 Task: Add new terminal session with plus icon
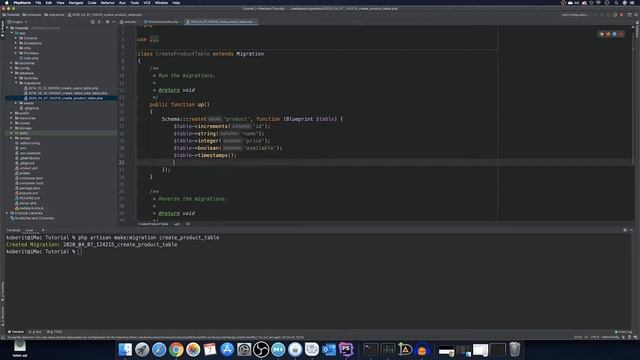pos(43,230)
